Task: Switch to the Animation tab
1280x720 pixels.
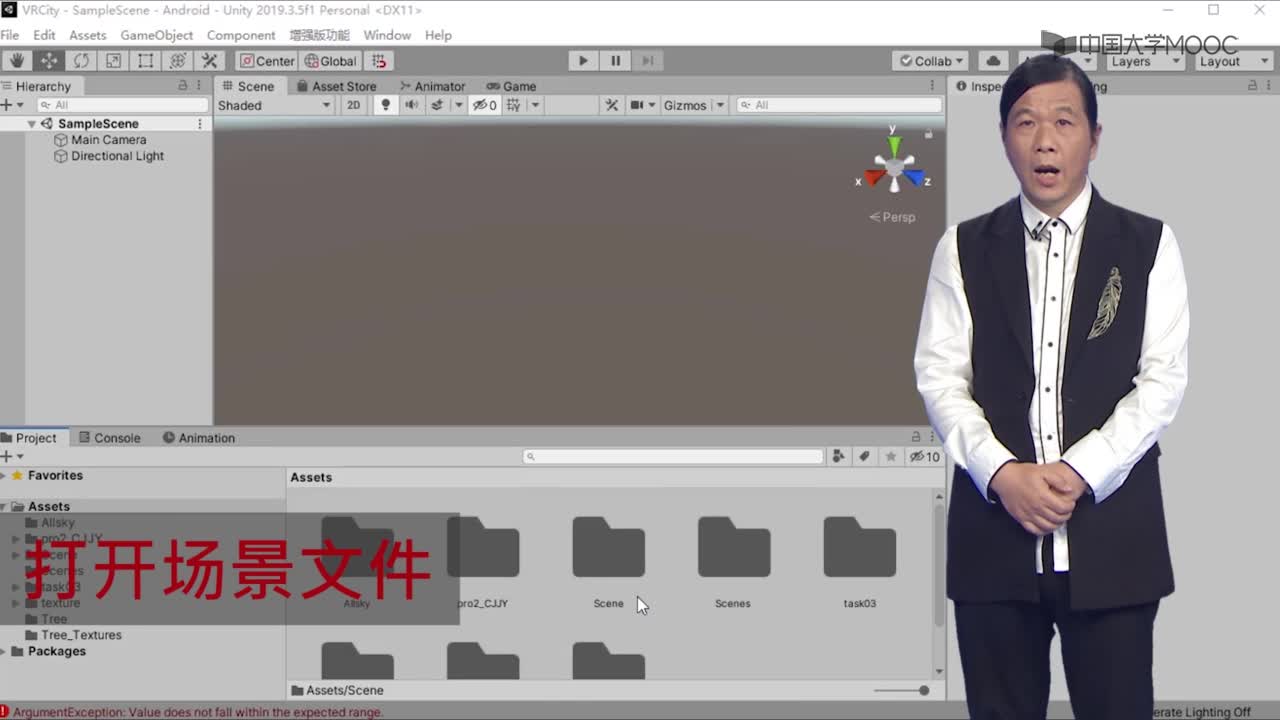Action: [x=199, y=438]
